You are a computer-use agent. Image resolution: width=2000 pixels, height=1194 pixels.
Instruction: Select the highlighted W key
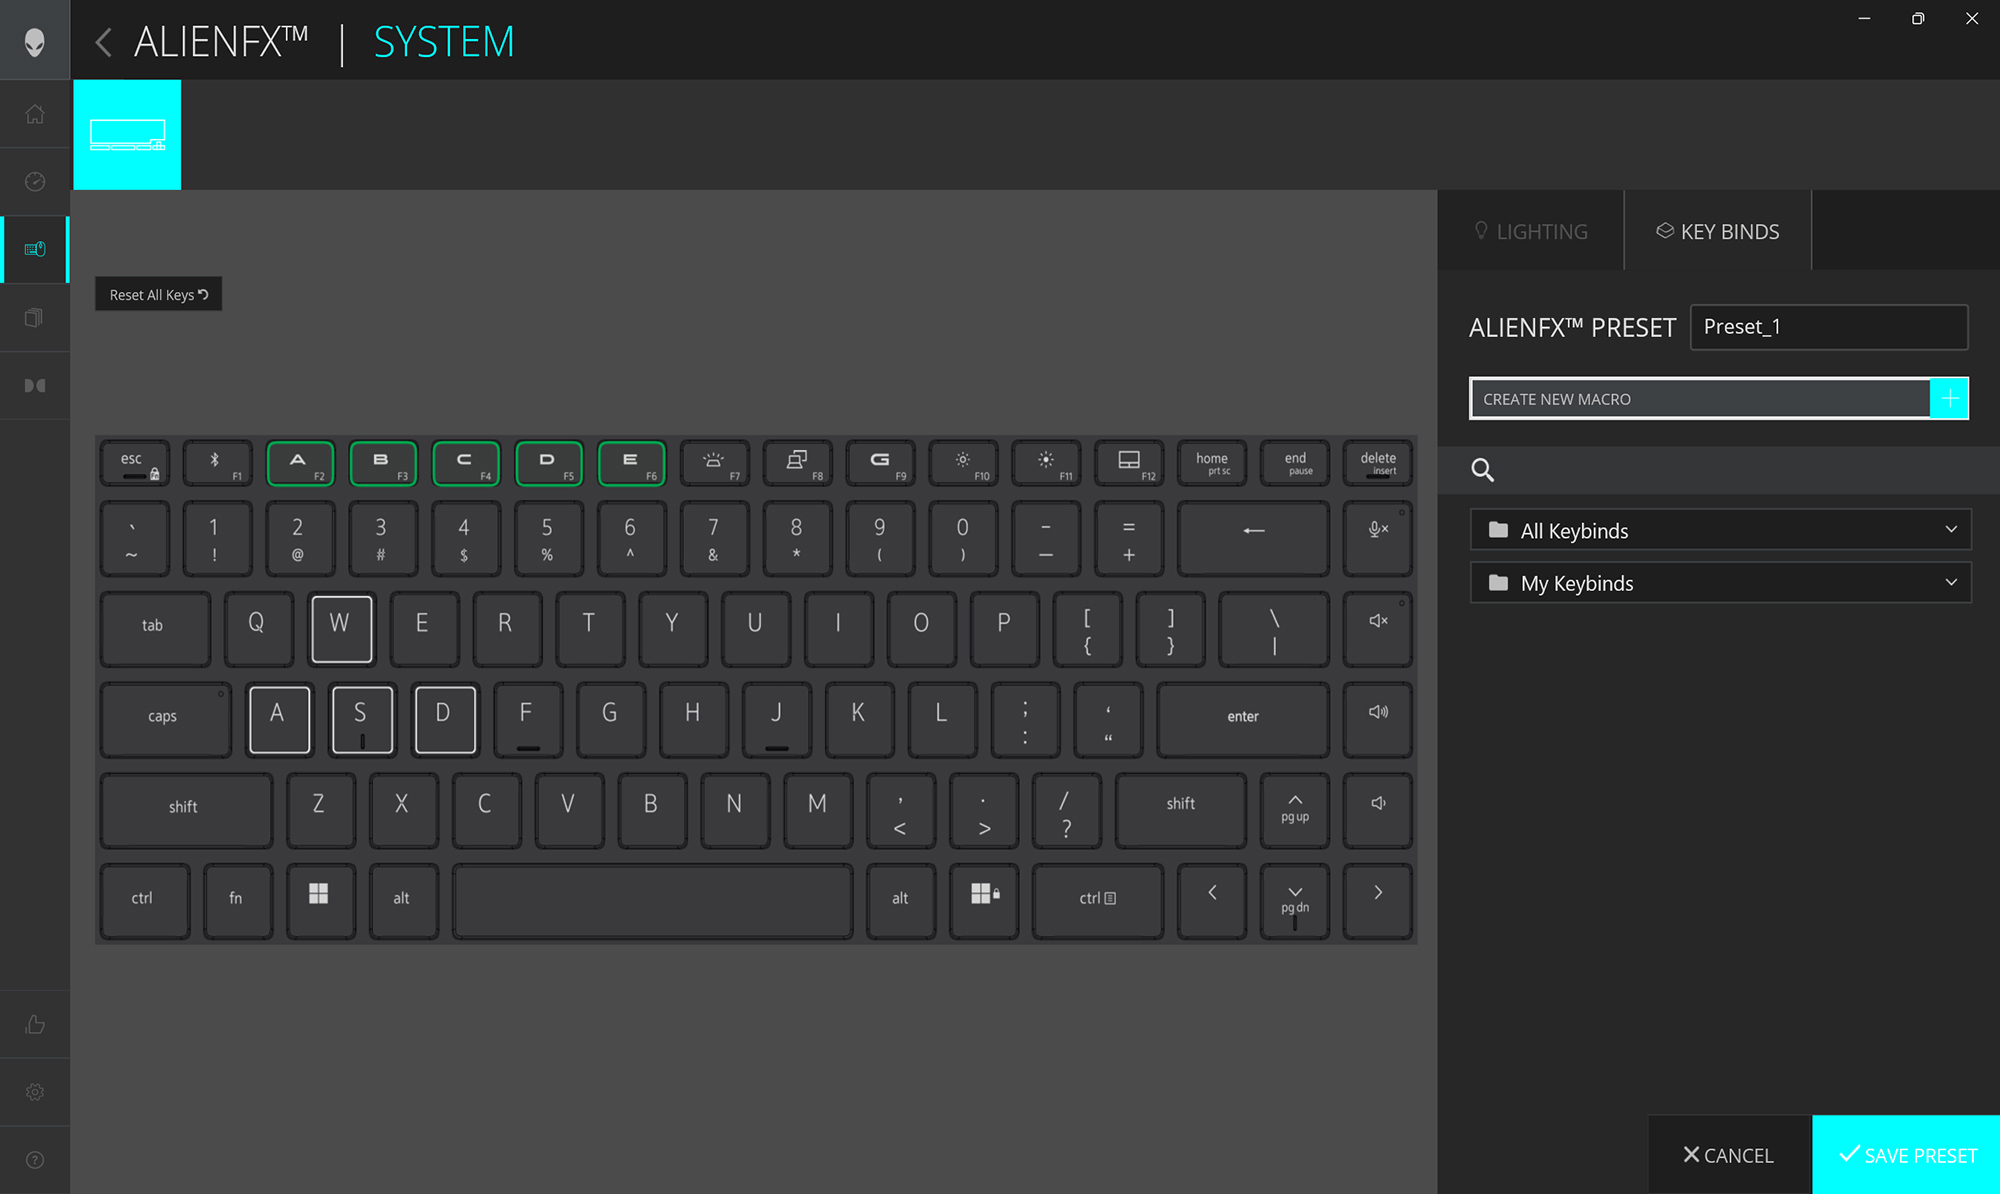click(x=342, y=629)
